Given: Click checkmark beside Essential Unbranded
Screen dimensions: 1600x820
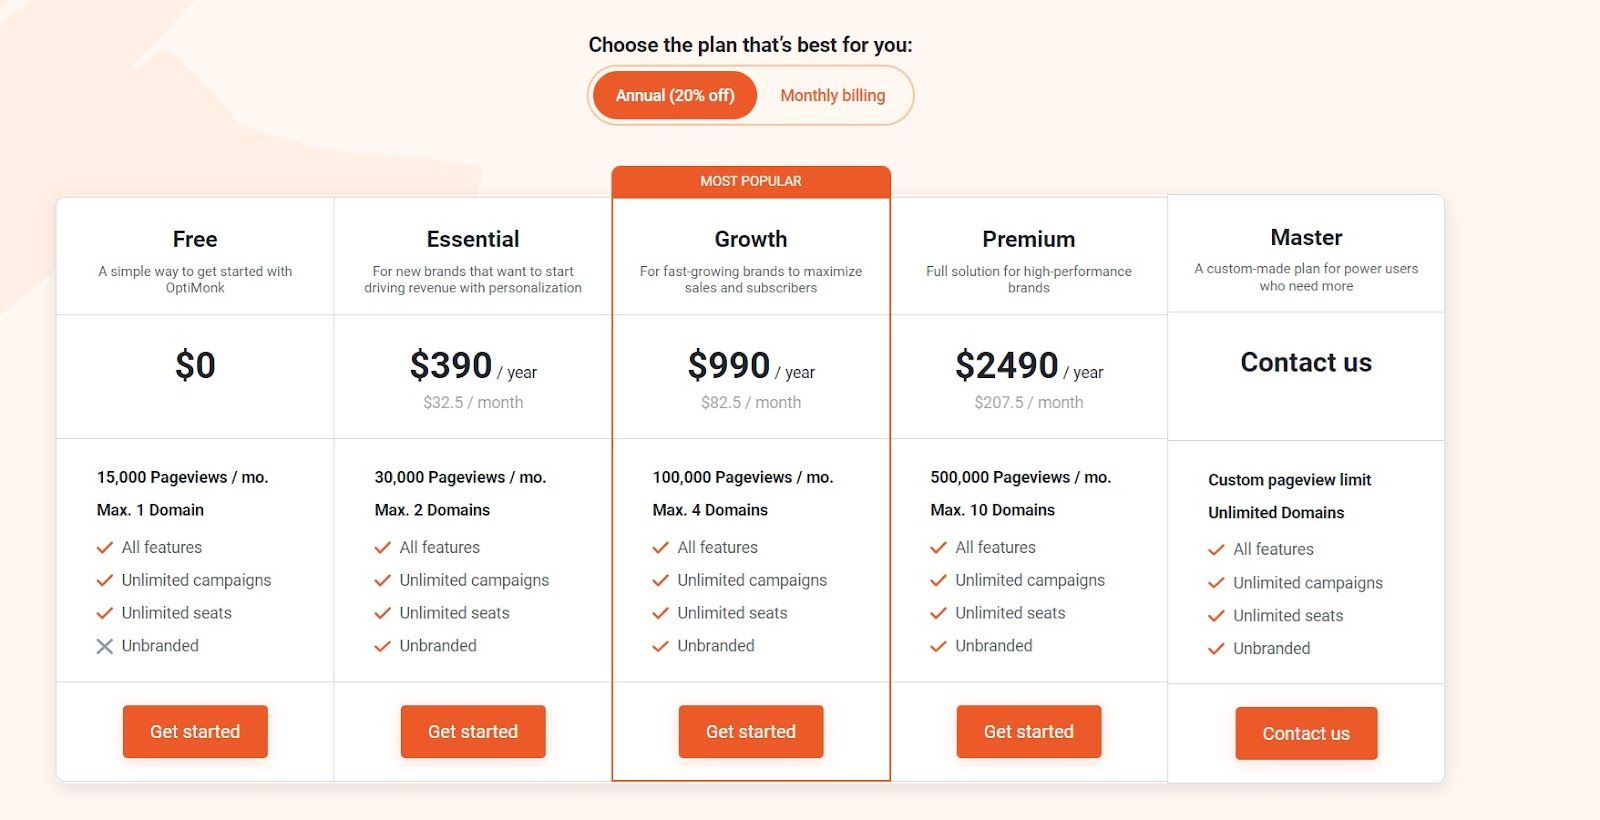Looking at the screenshot, I should point(382,646).
